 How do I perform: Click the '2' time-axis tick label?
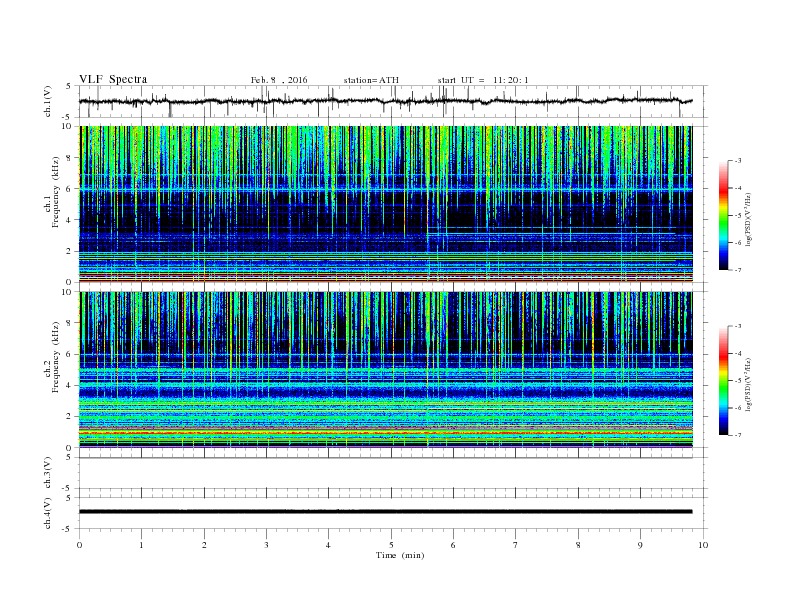pyautogui.click(x=204, y=545)
